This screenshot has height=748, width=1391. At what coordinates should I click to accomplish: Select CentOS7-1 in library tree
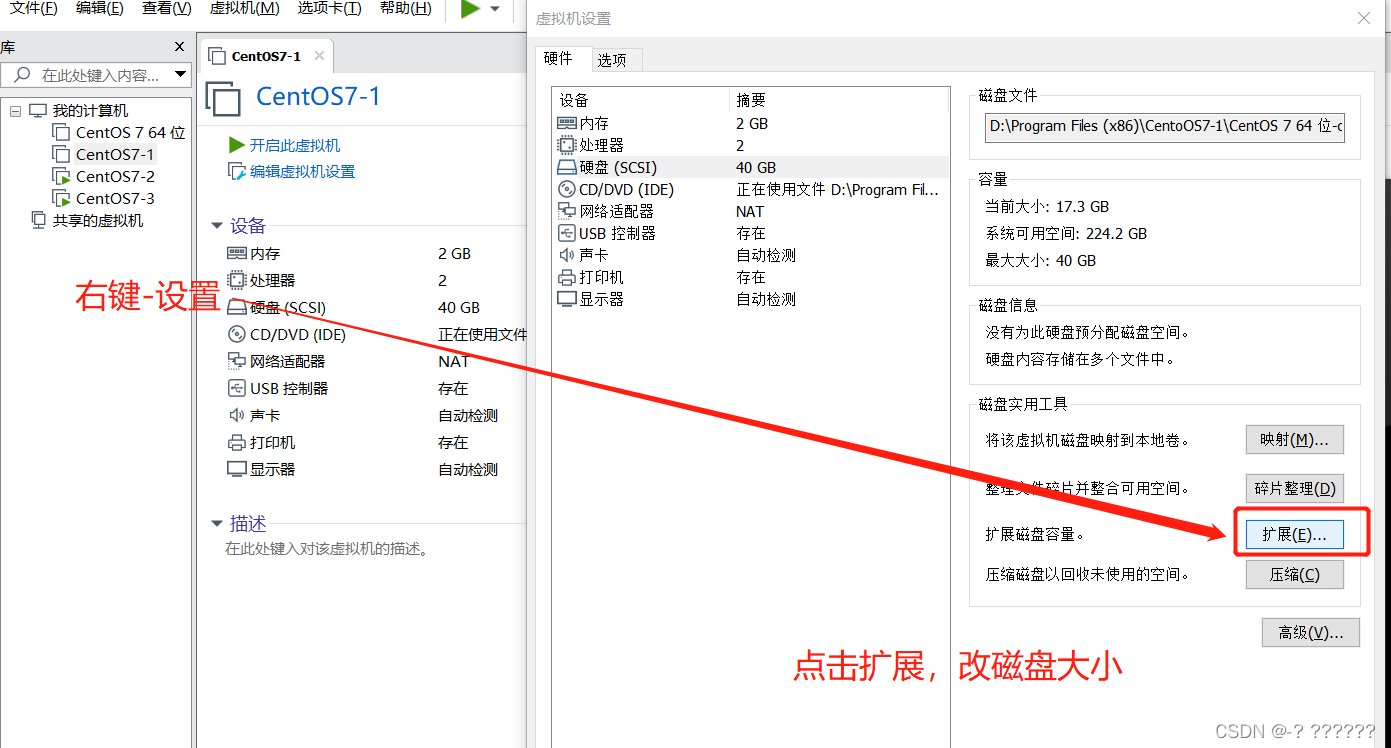[x=115, y=154]
